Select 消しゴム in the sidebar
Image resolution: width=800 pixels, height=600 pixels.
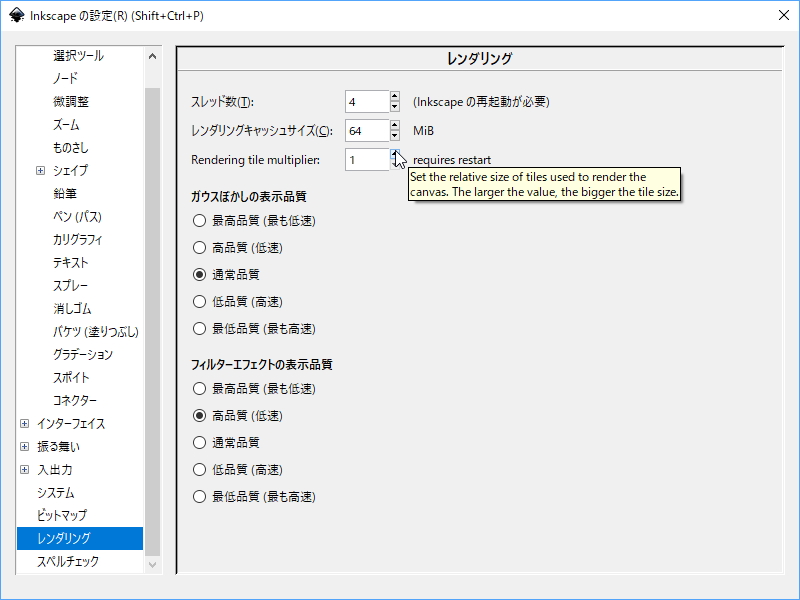coord(72,309)
